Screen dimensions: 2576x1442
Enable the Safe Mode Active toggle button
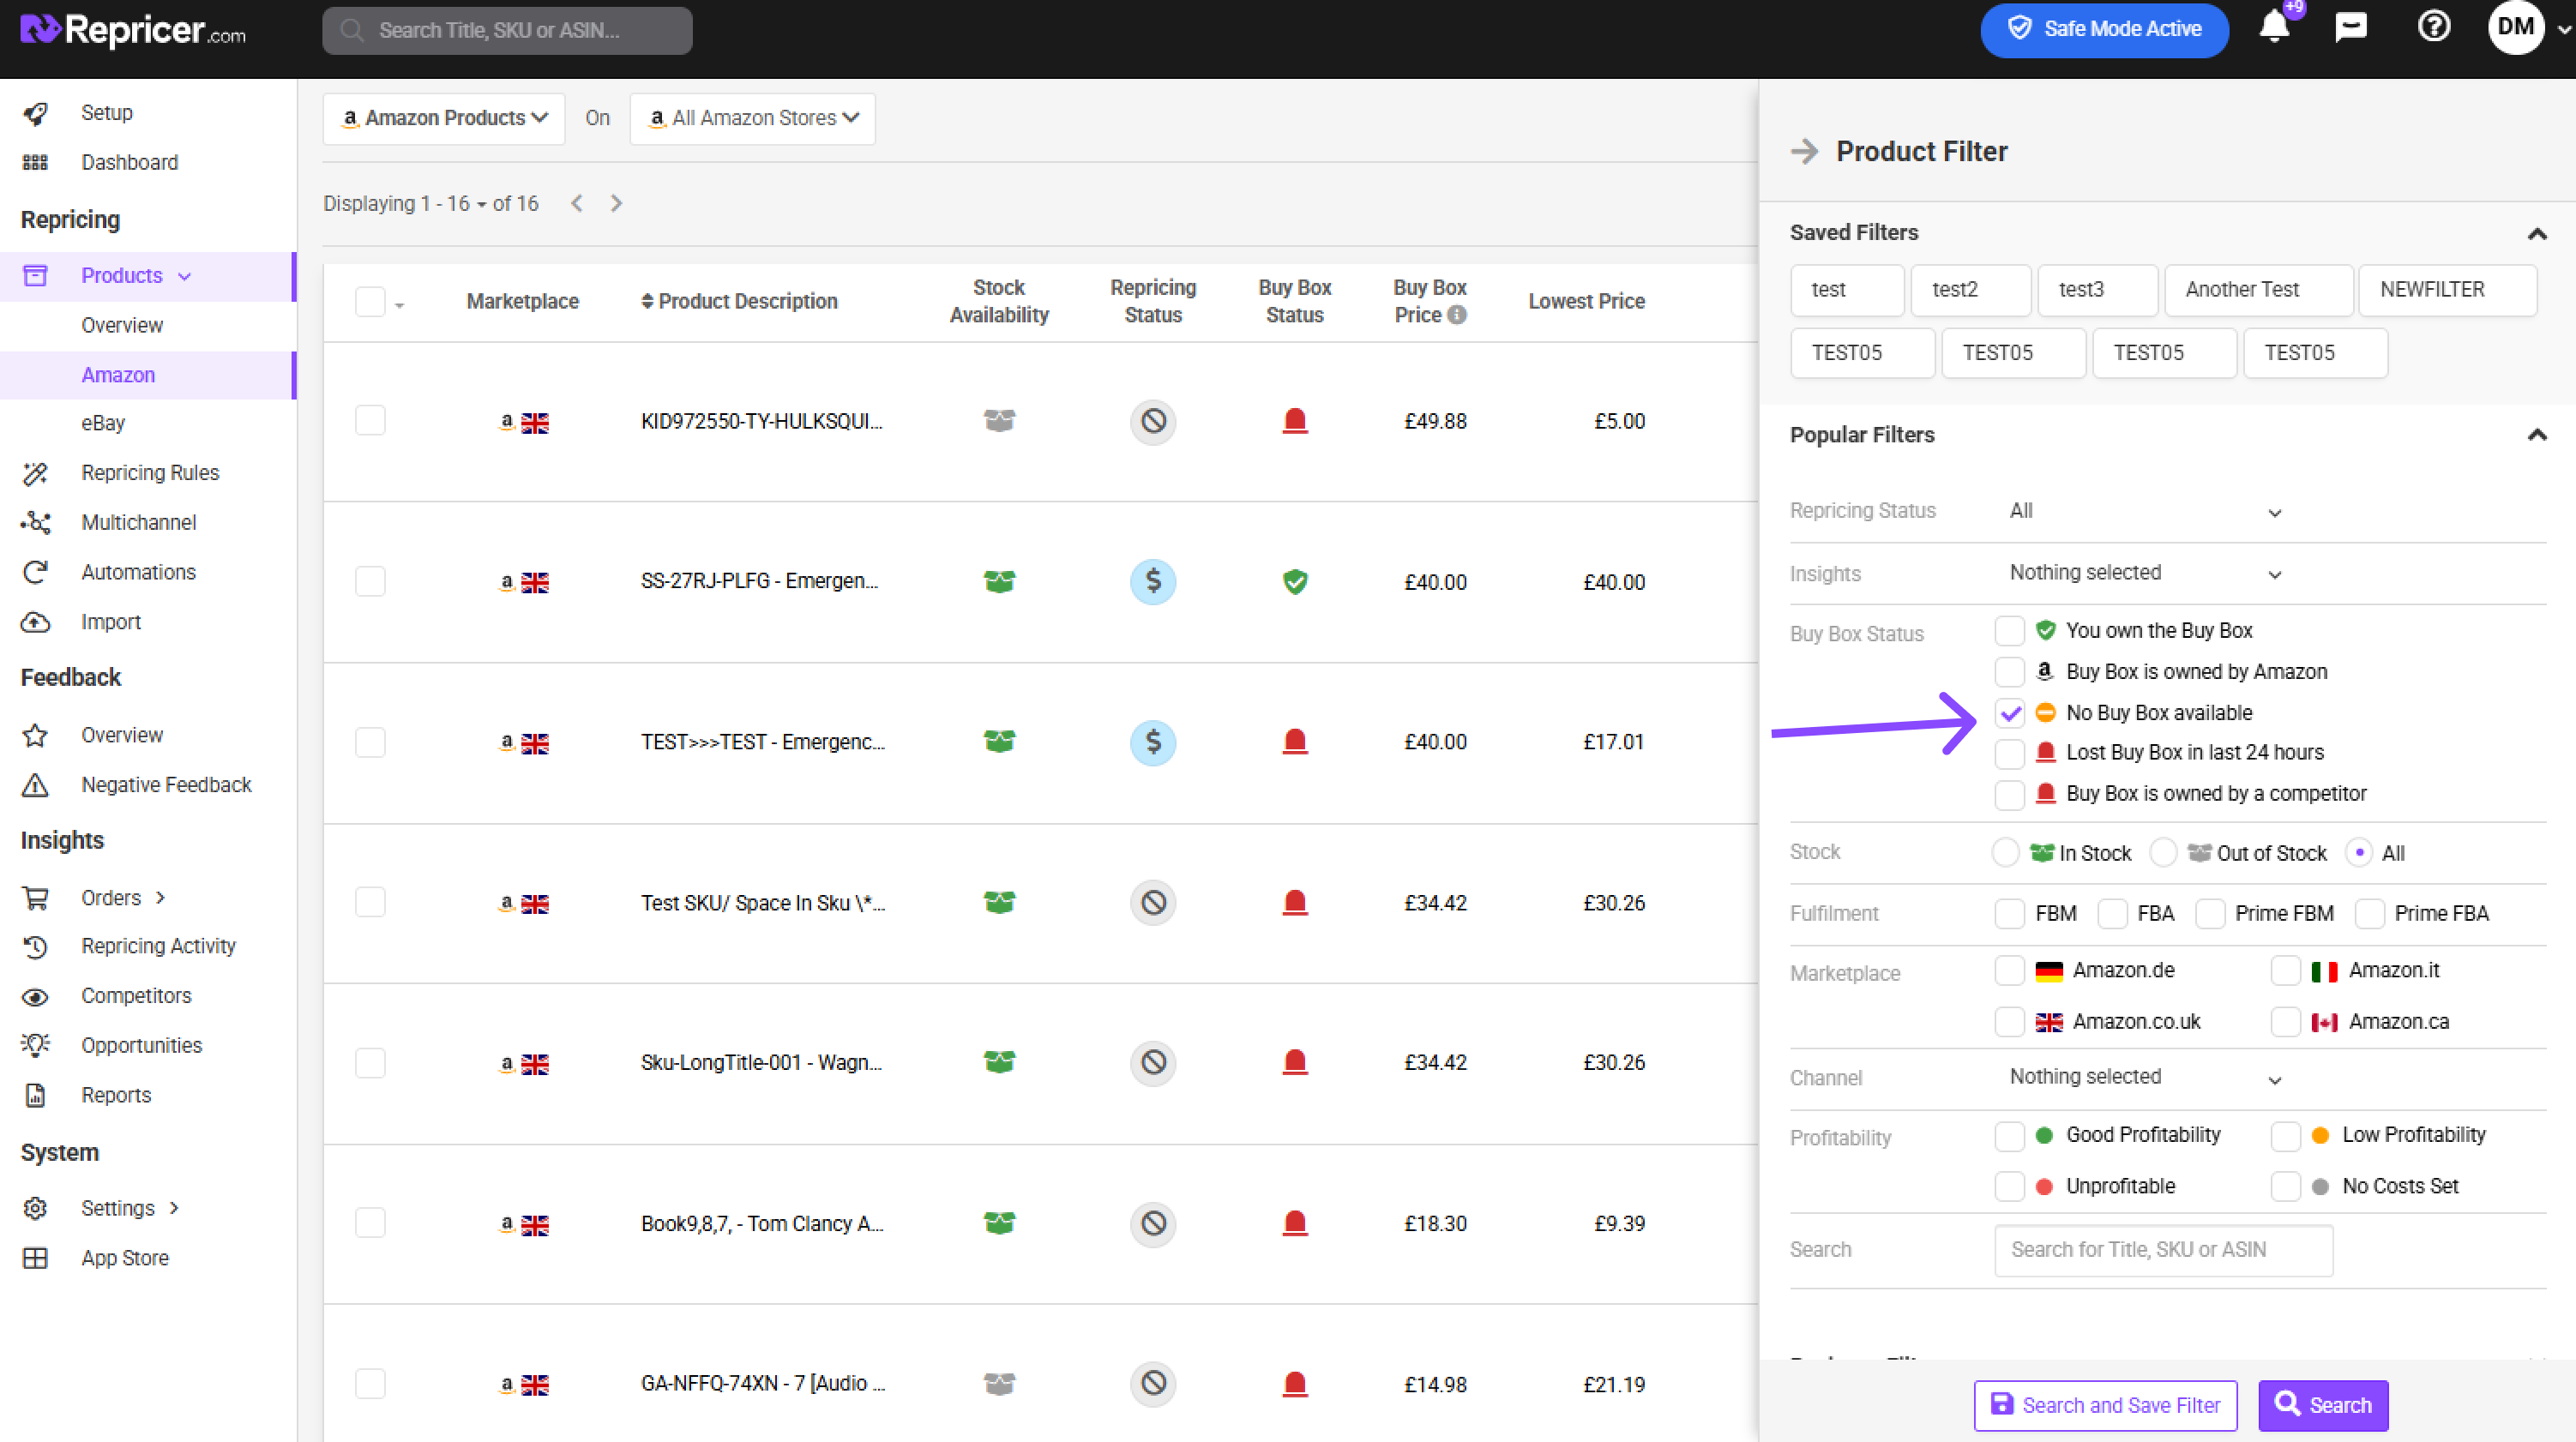(2104, 29)
